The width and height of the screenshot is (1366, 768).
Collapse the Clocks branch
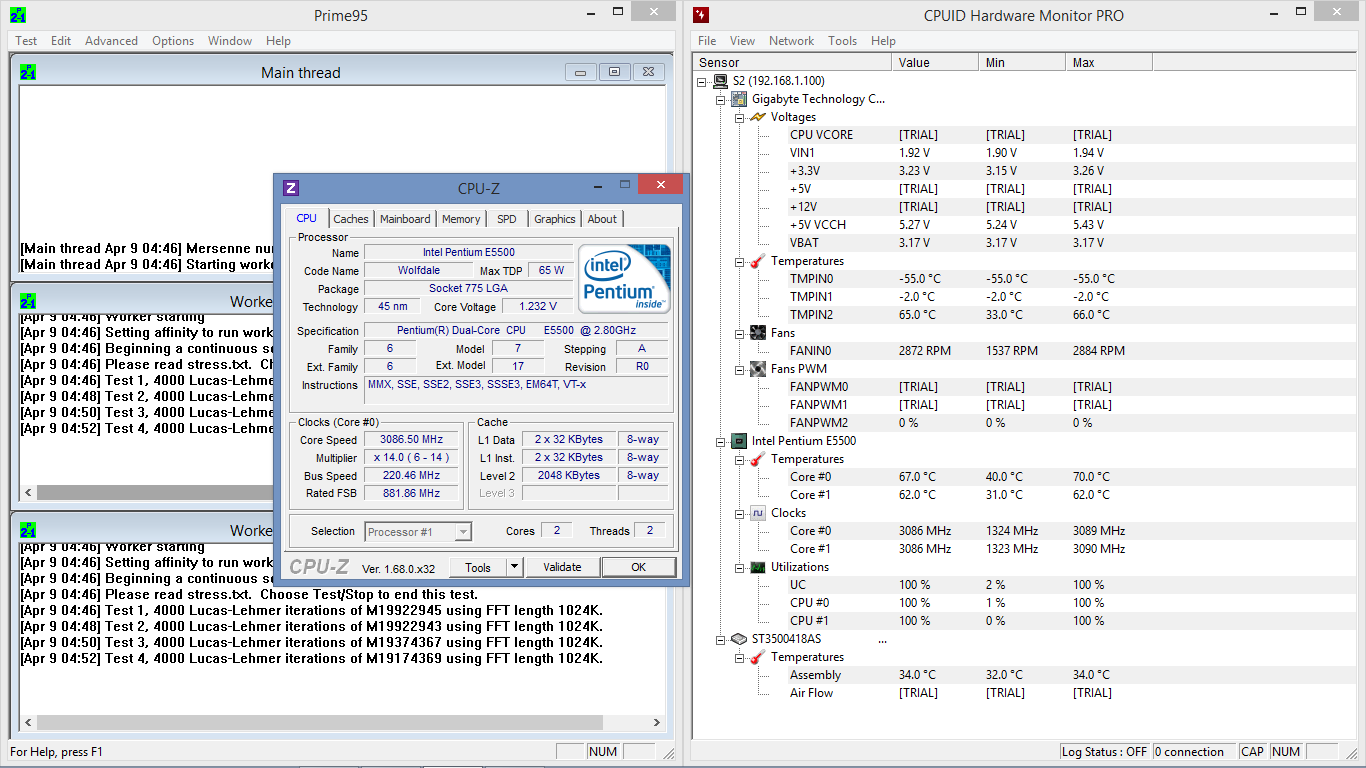pyautogui.click(x=740, y=513)
